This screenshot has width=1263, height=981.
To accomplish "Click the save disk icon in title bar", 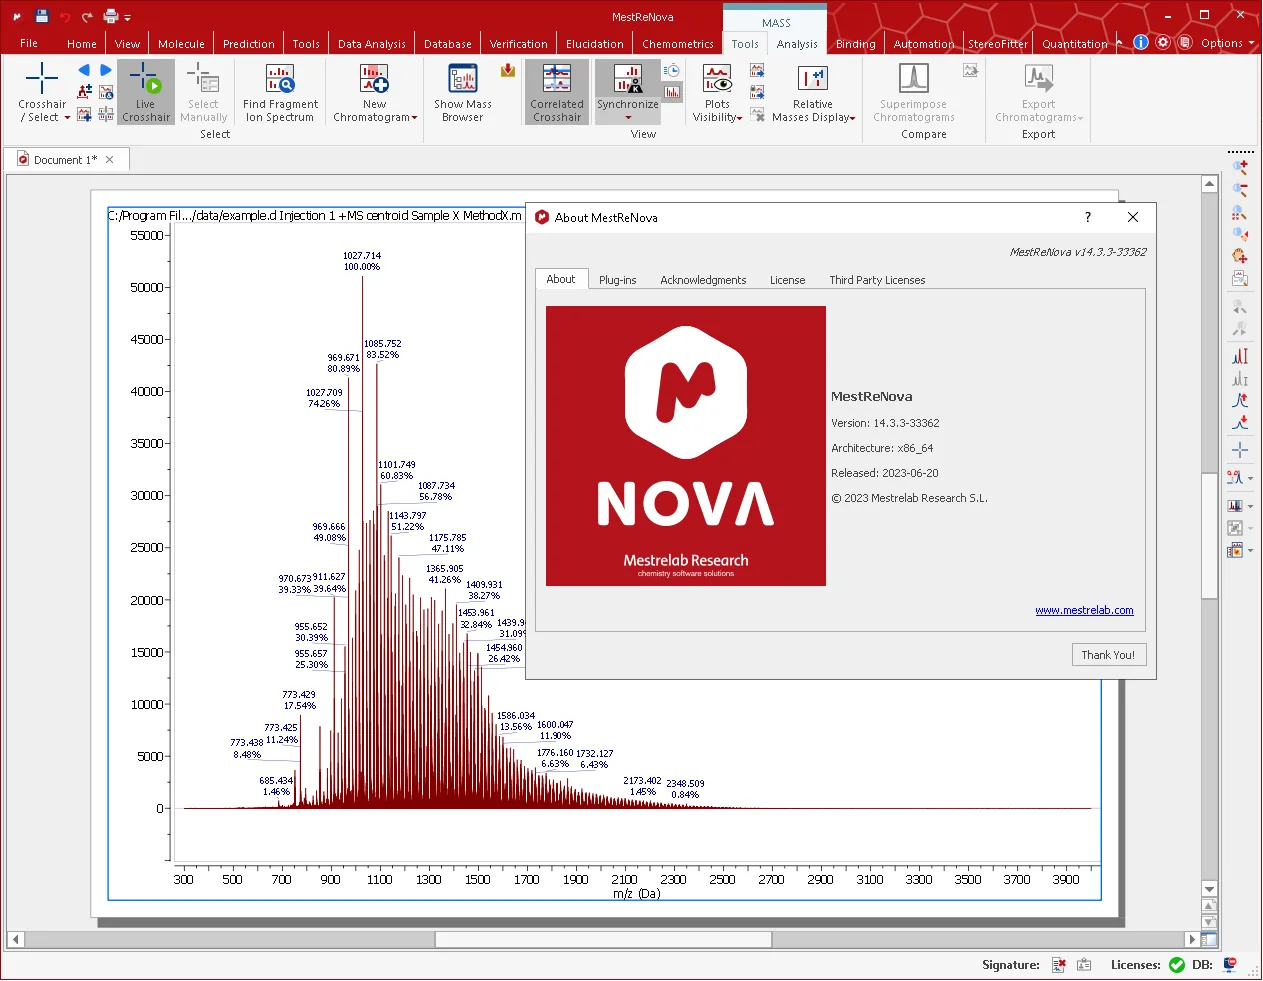I will pos(41,16).
